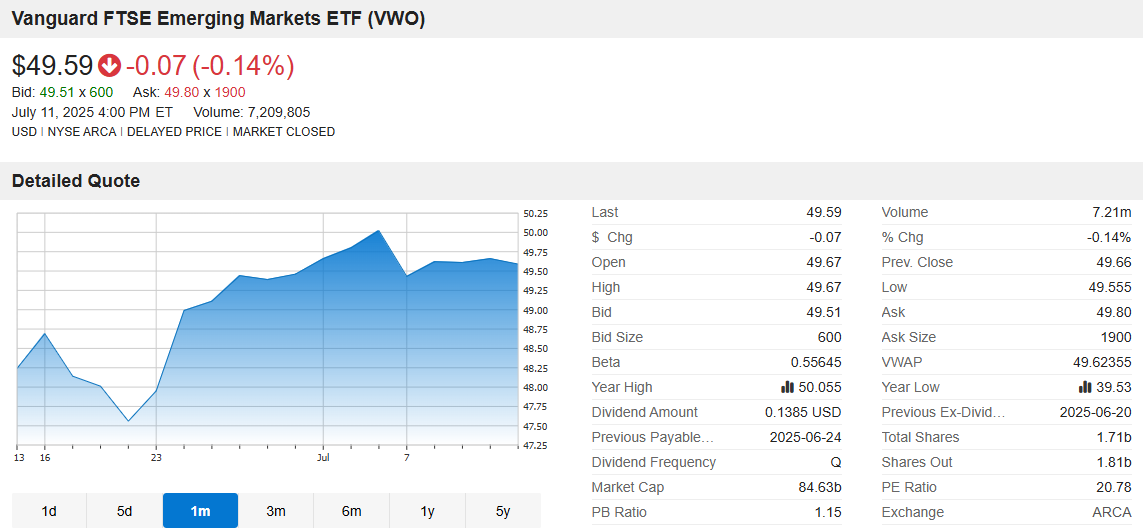Click the PB Ratio value 1.15
This screenshot has width=1143, height=530.
(x=829, y=512)
